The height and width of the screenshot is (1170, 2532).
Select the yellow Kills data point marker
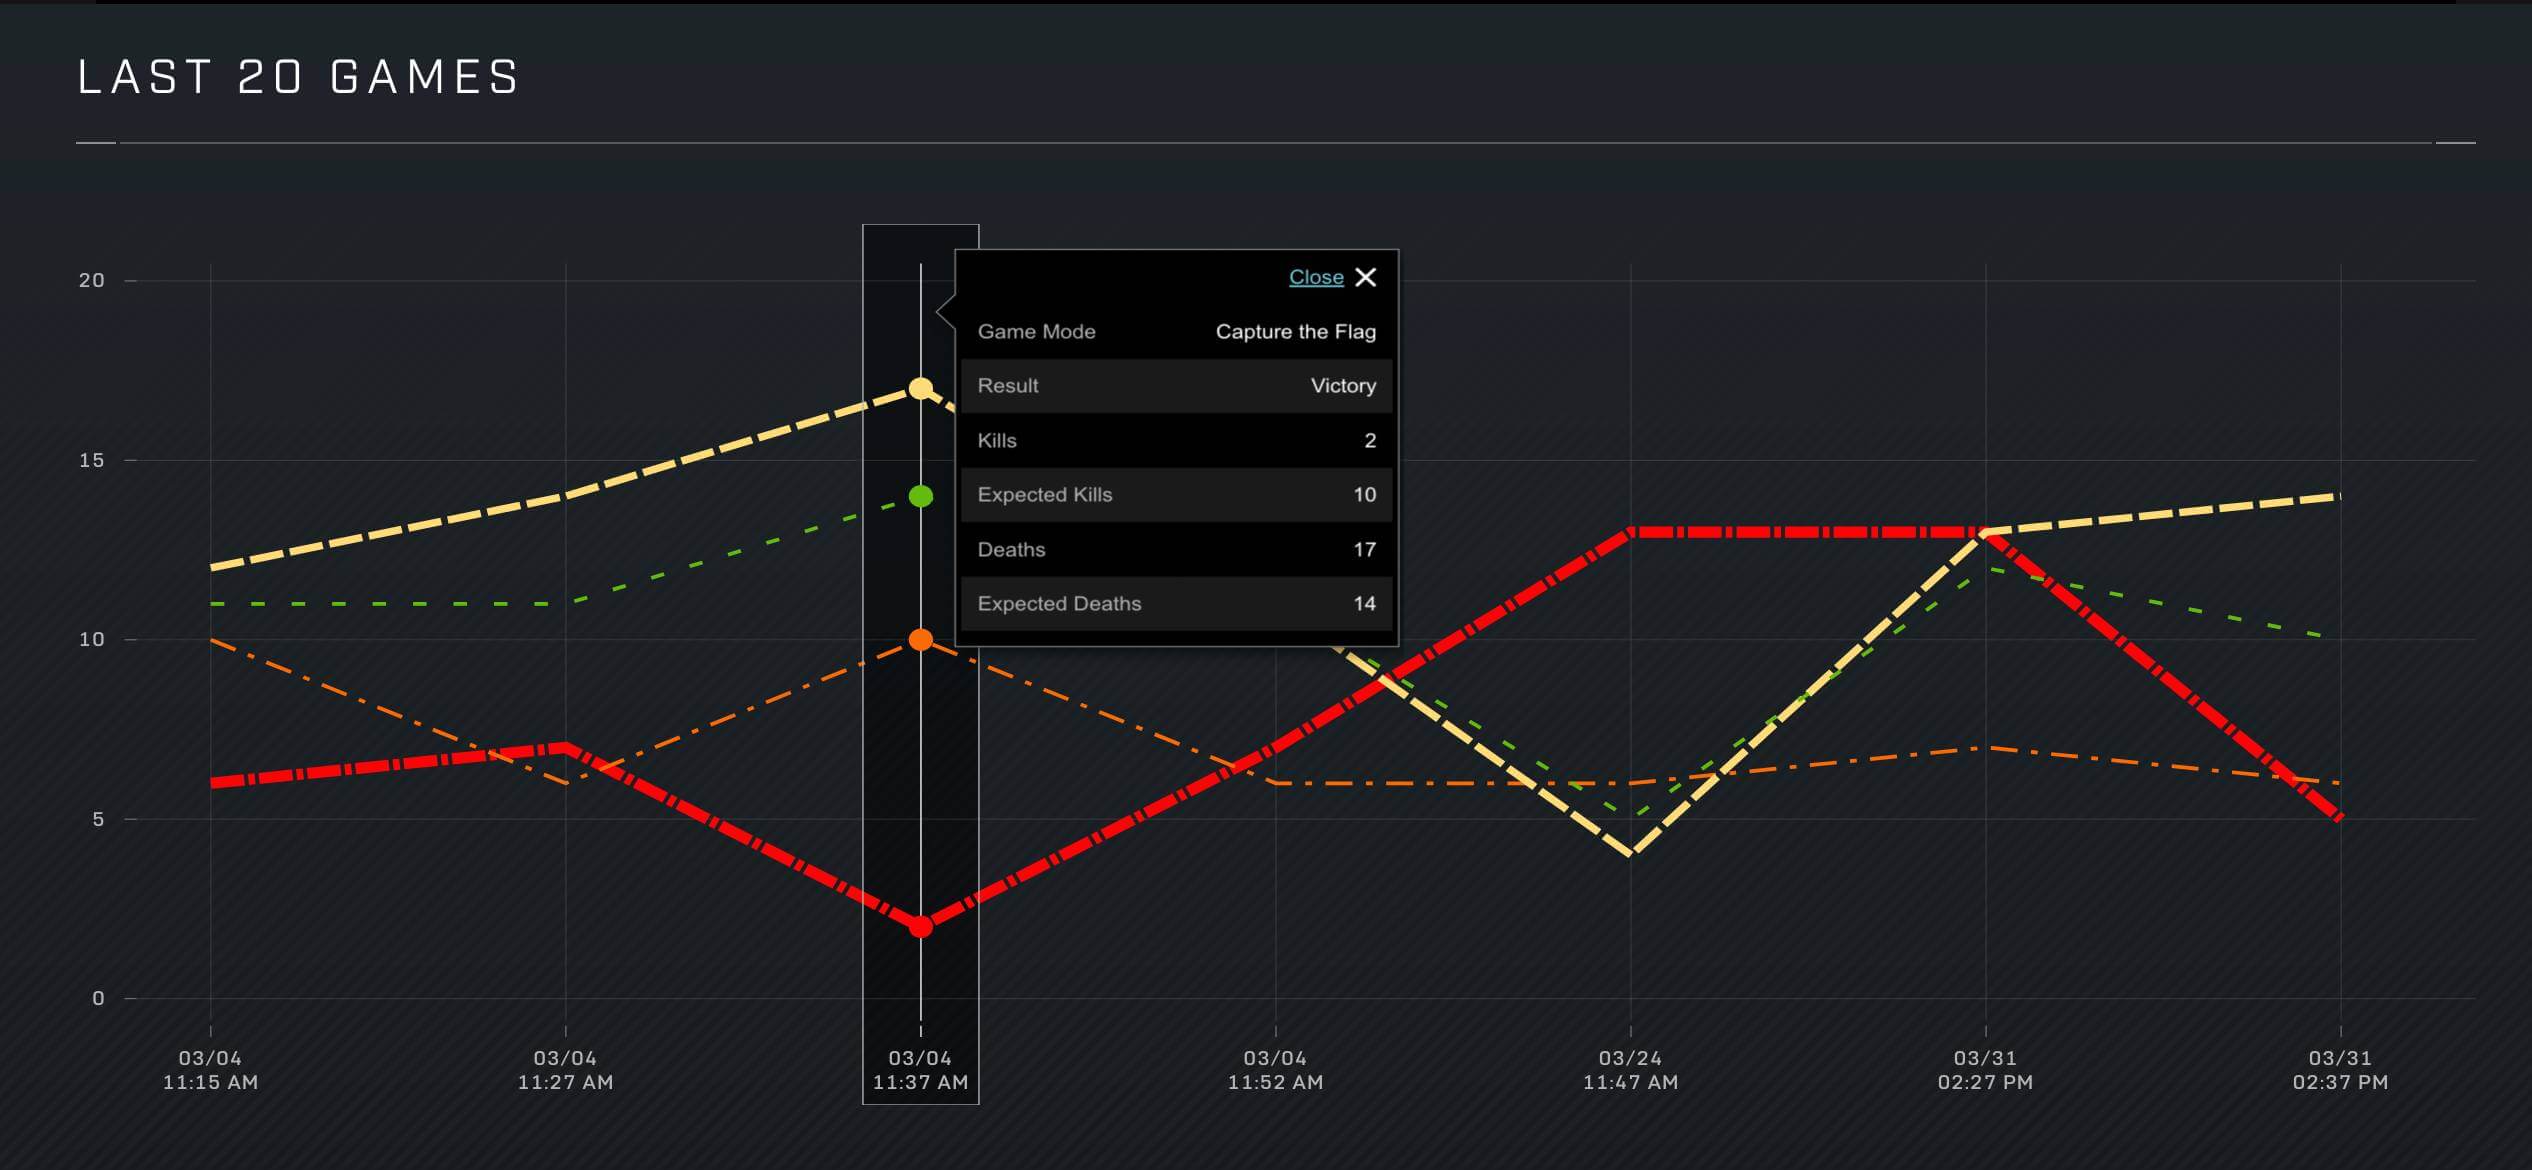tap(918, 388)
